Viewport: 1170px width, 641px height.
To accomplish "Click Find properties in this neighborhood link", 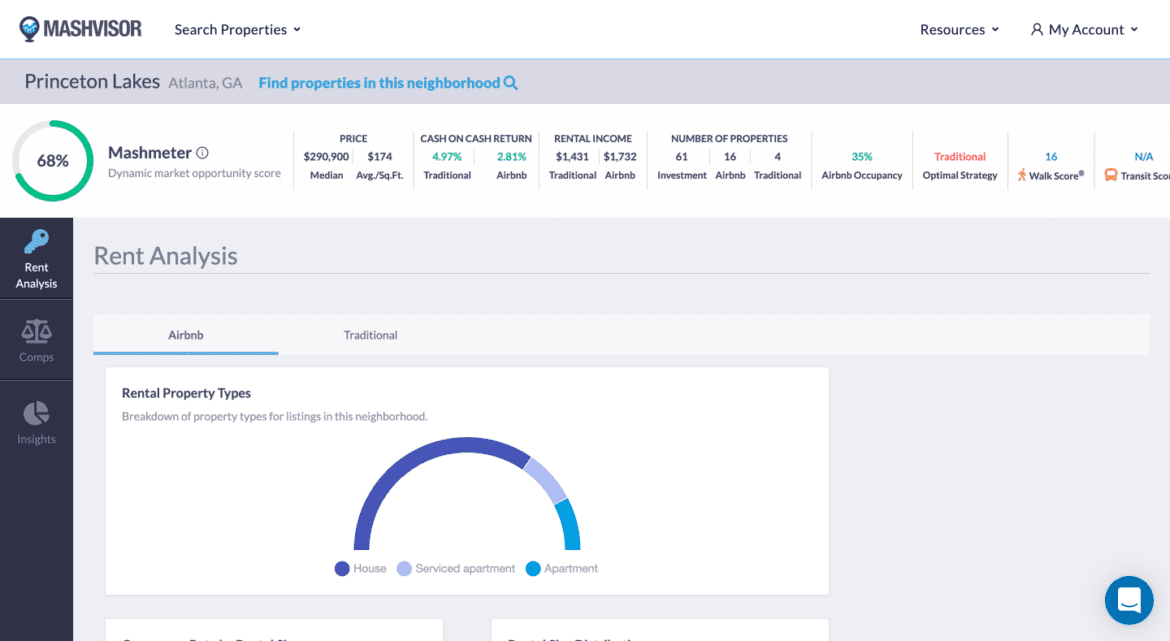I will click(x=379, y=83).
